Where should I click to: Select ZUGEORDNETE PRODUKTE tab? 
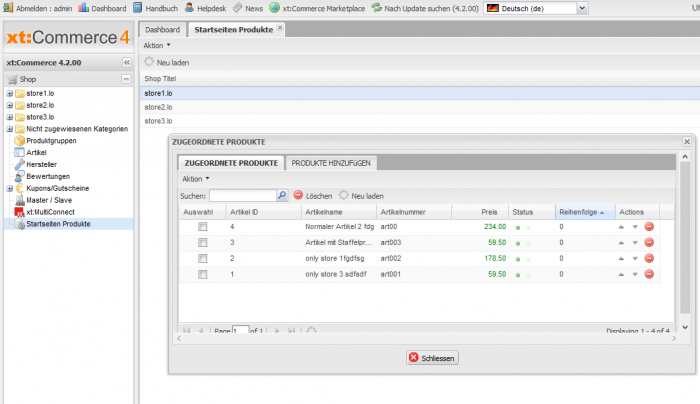click(x=231, y=163)
